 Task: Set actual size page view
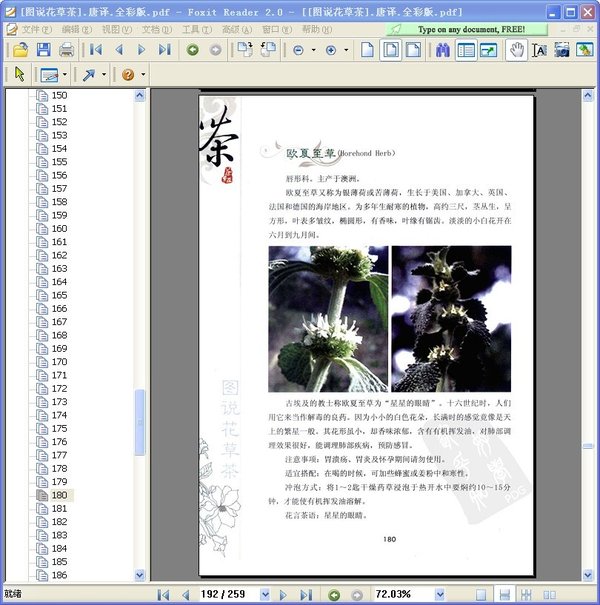click(367, 50)
